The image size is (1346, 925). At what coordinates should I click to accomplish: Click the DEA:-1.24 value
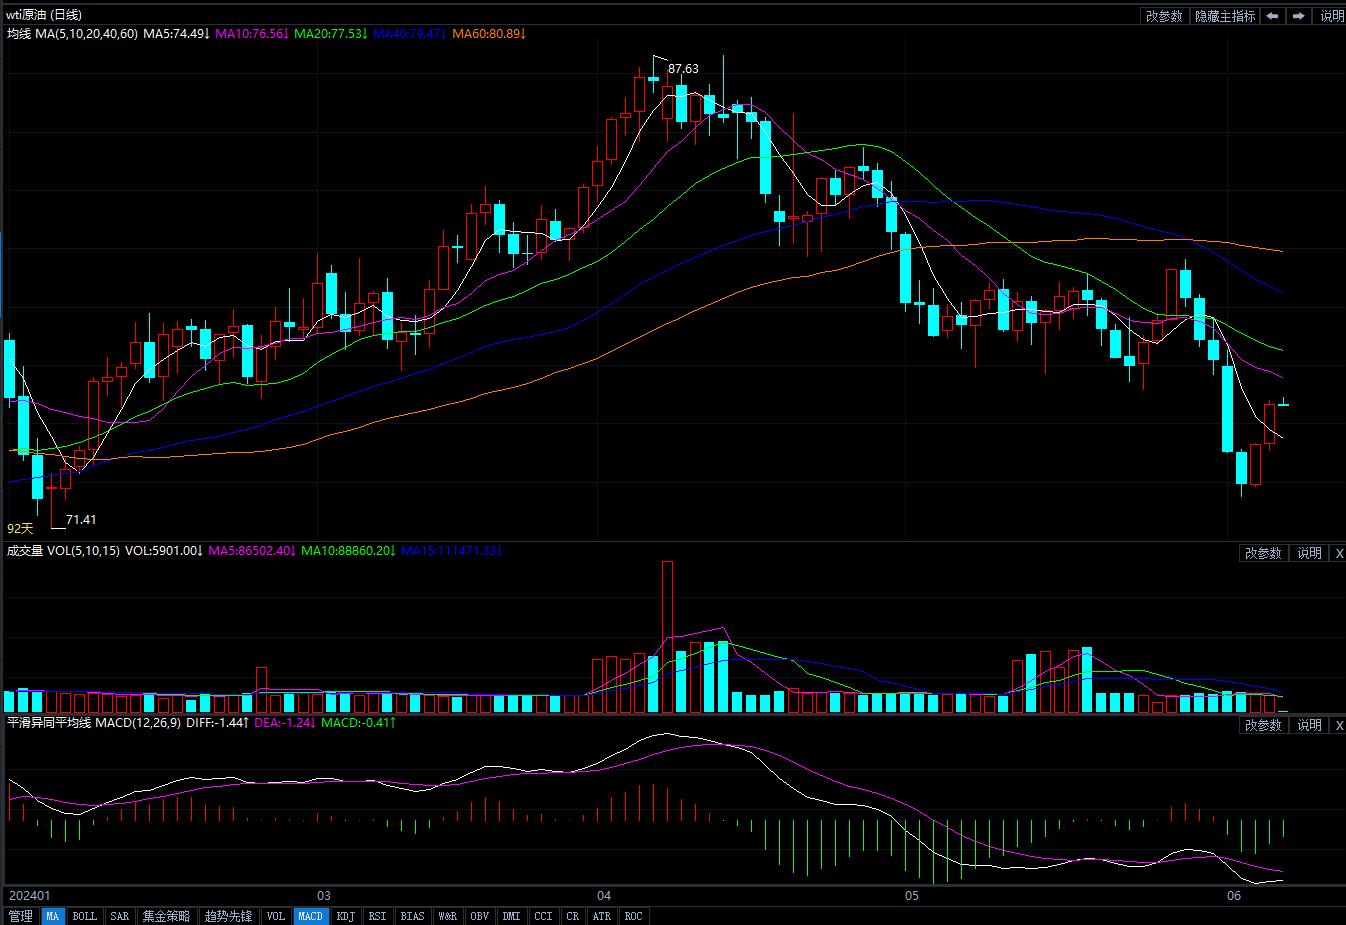tap(286, 723)
